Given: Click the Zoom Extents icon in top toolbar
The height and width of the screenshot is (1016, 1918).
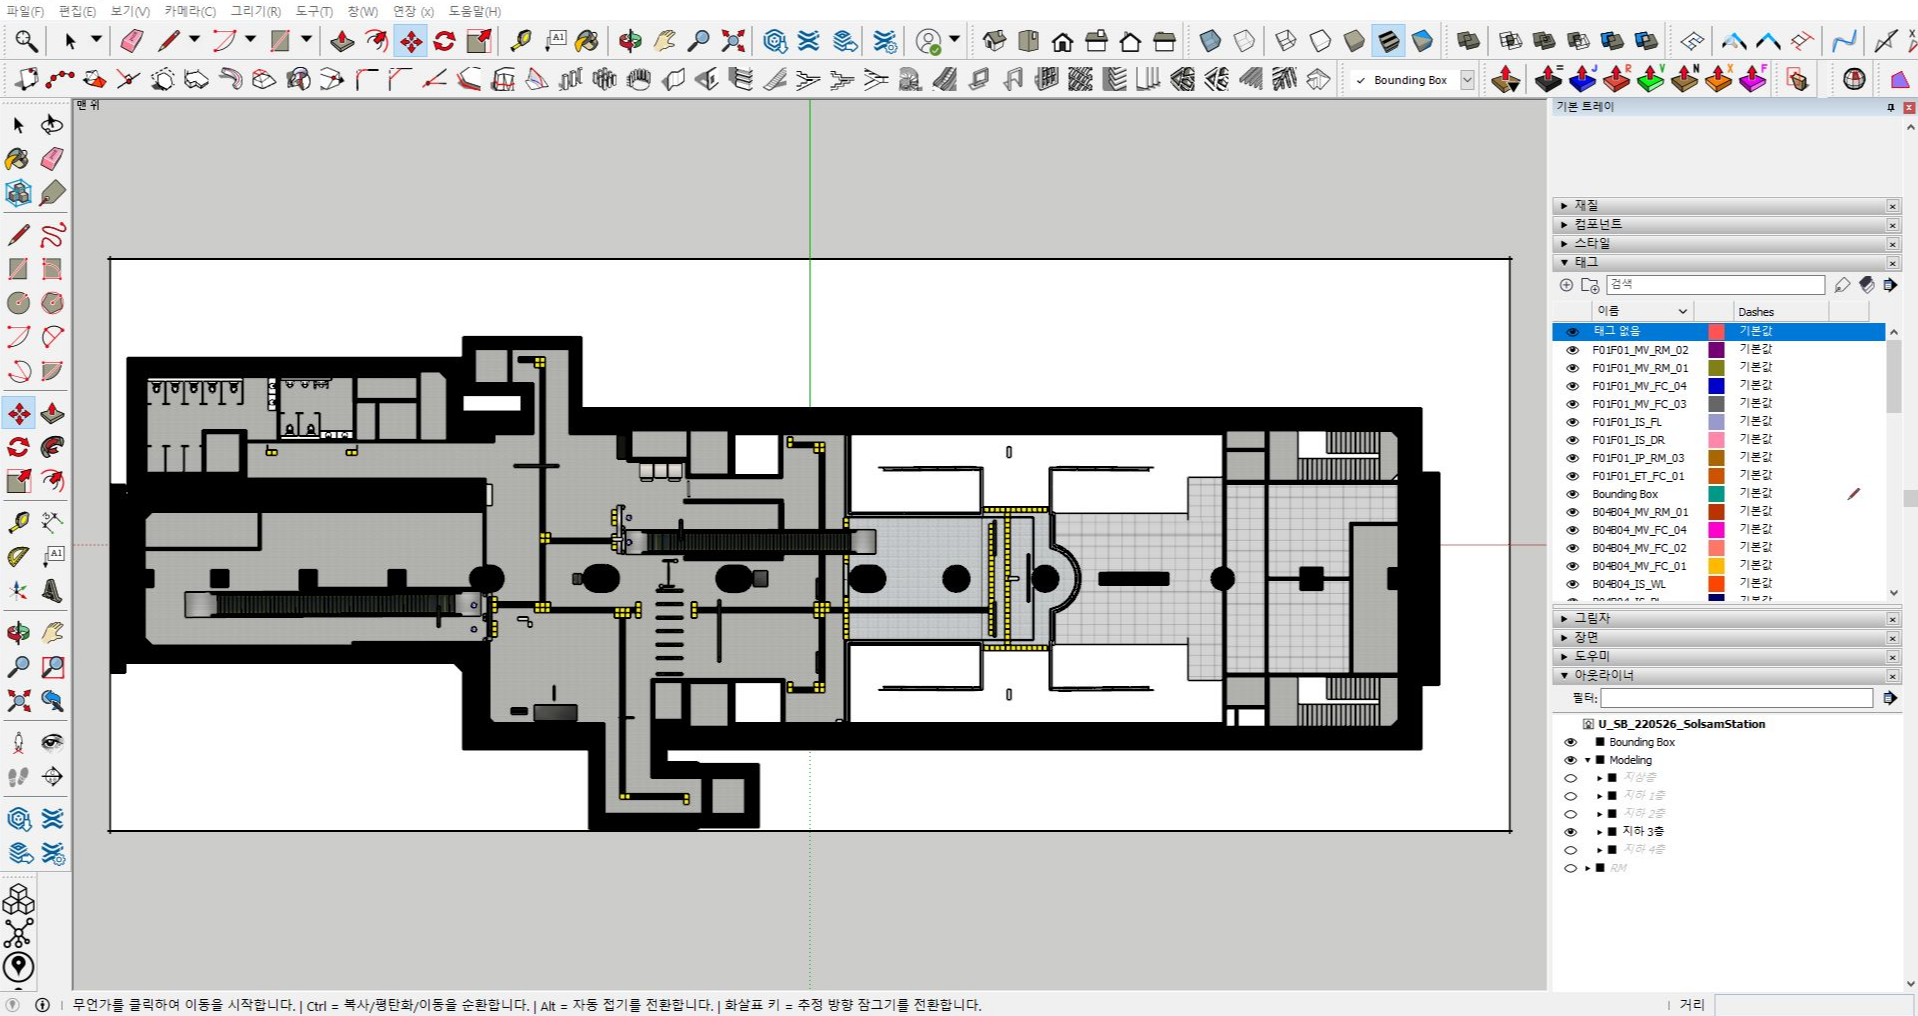Looking at the screenshot, I should point(733,41).
